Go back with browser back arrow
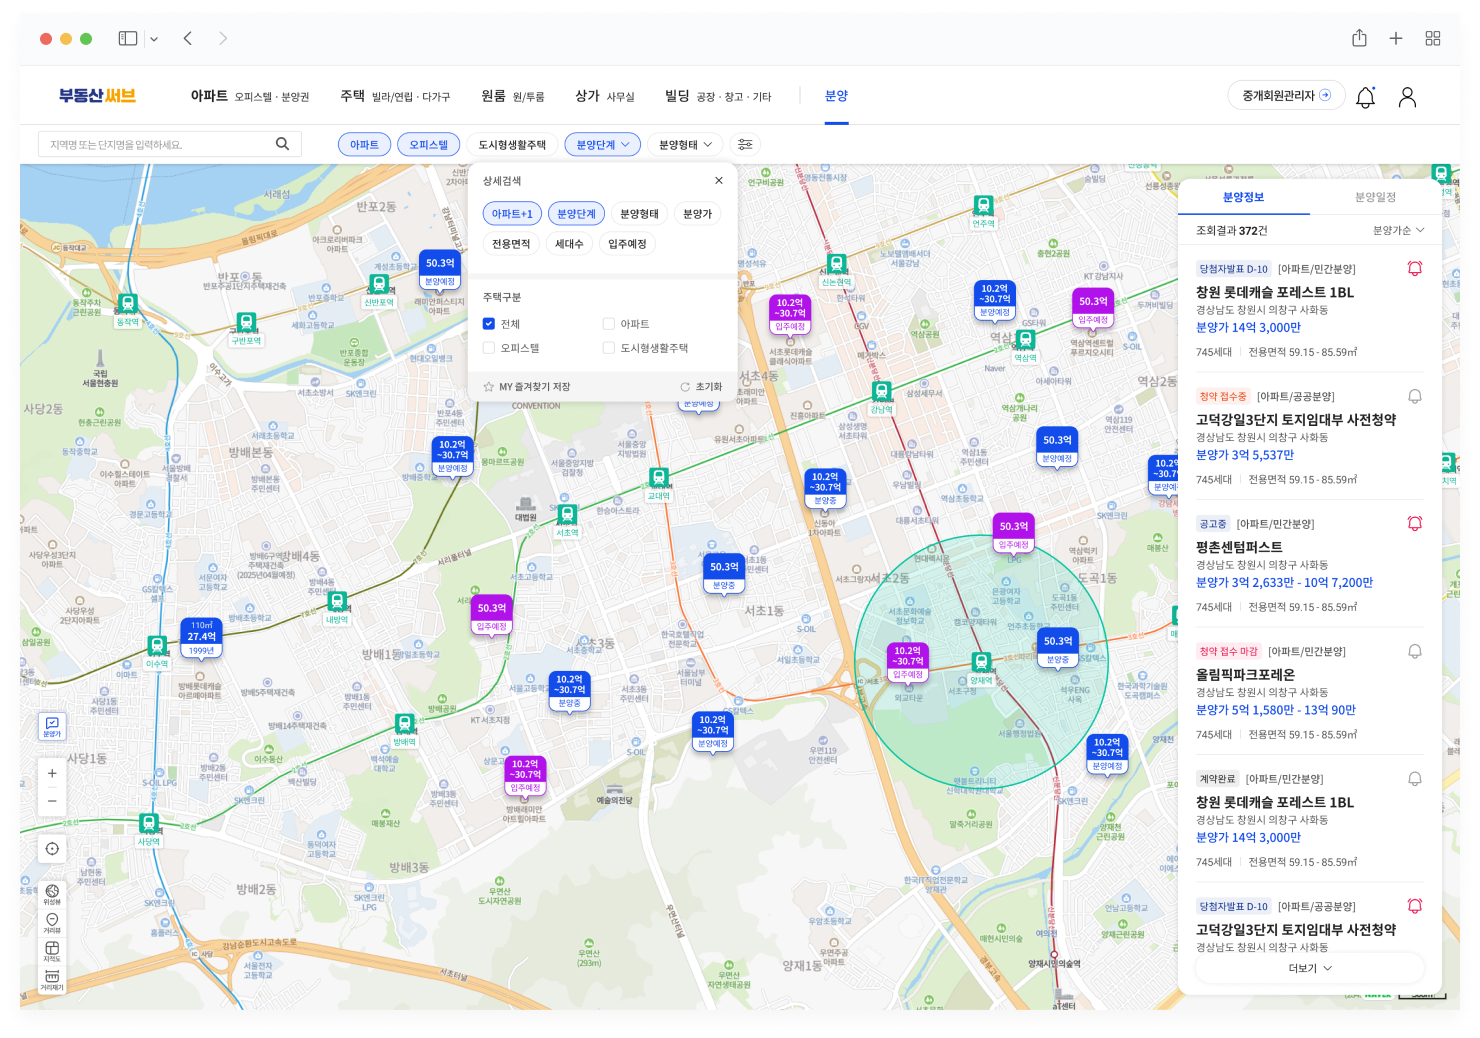 pyautogui.click(x=187, y=38)
